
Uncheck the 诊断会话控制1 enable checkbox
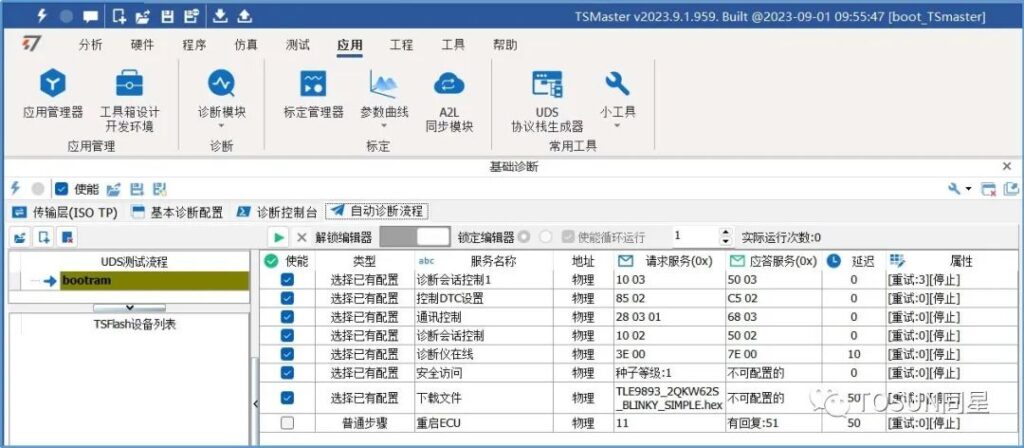point(287,280)
